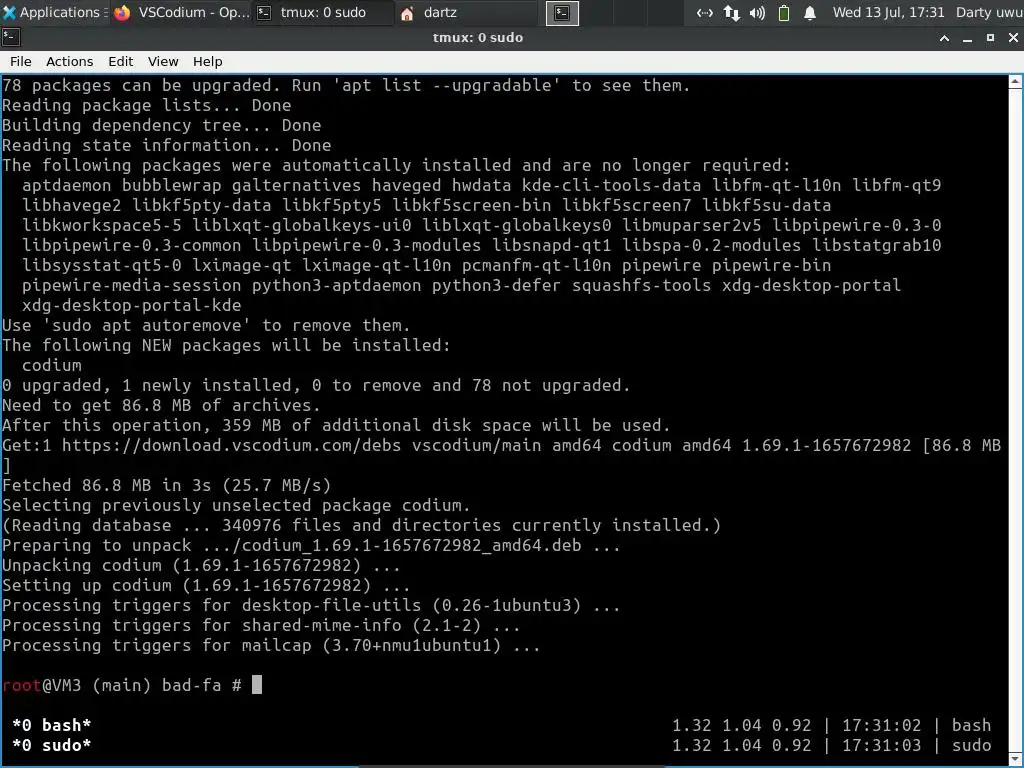Open the File menu

(21, 61)
